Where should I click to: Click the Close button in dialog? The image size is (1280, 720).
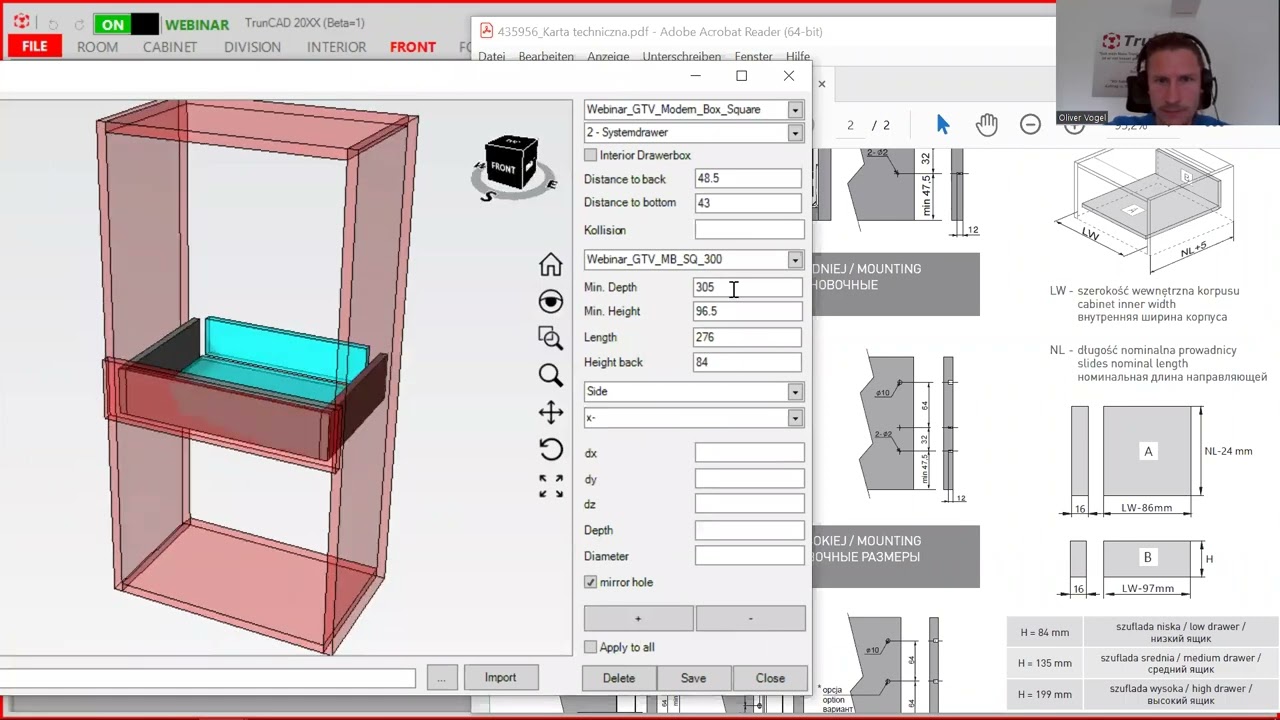click(x=770, y=678)
